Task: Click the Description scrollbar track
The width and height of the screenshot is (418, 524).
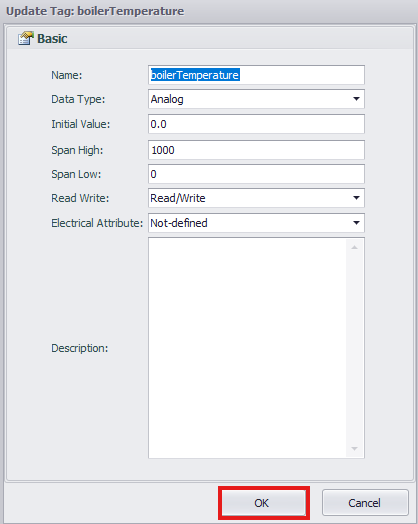Action: click(x=355, y=348)
